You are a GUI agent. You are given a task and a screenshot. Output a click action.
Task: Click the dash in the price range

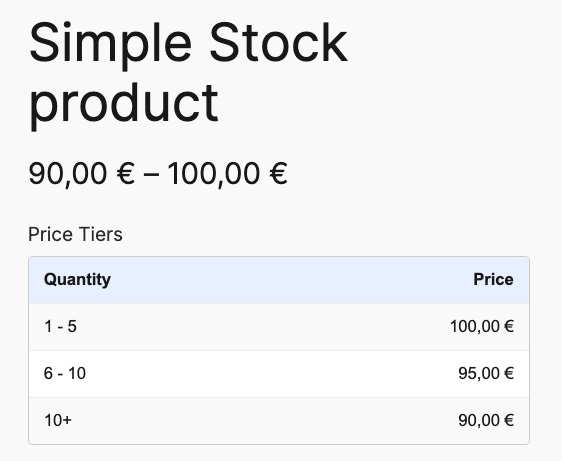click(x=151, y=175)
